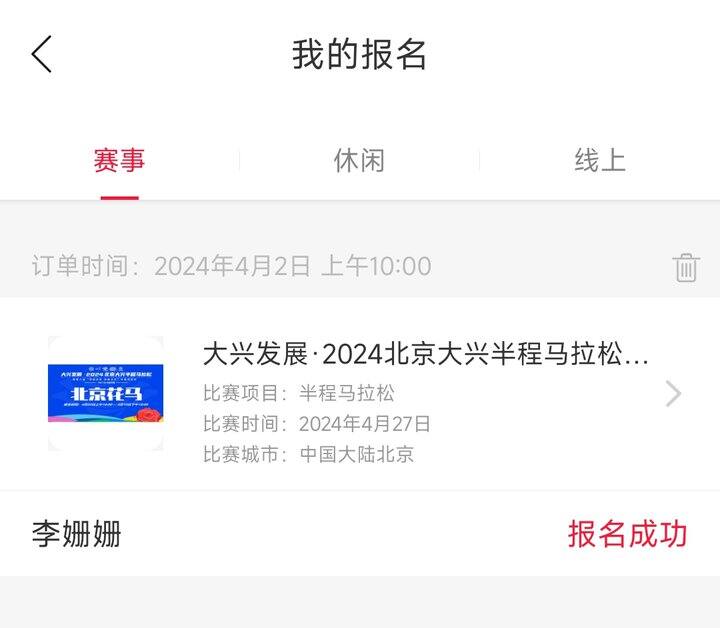Viewport: 720px width, 628px height.
Task: Select the 赛事 tab
Action: (x=119, y=161)
